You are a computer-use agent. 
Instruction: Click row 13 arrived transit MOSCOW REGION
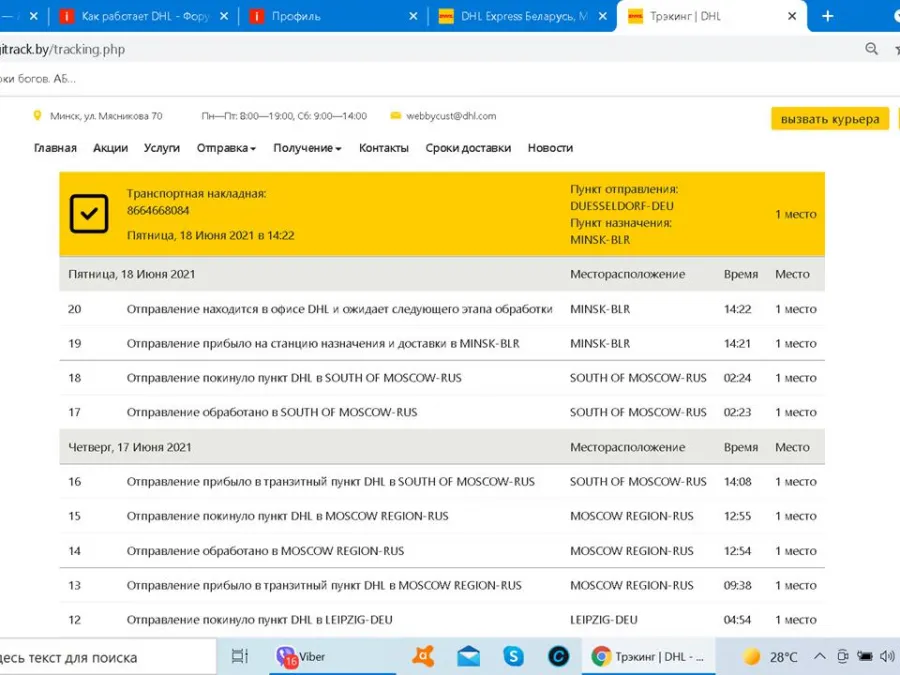pyautogui.click(x=324, y=585)
